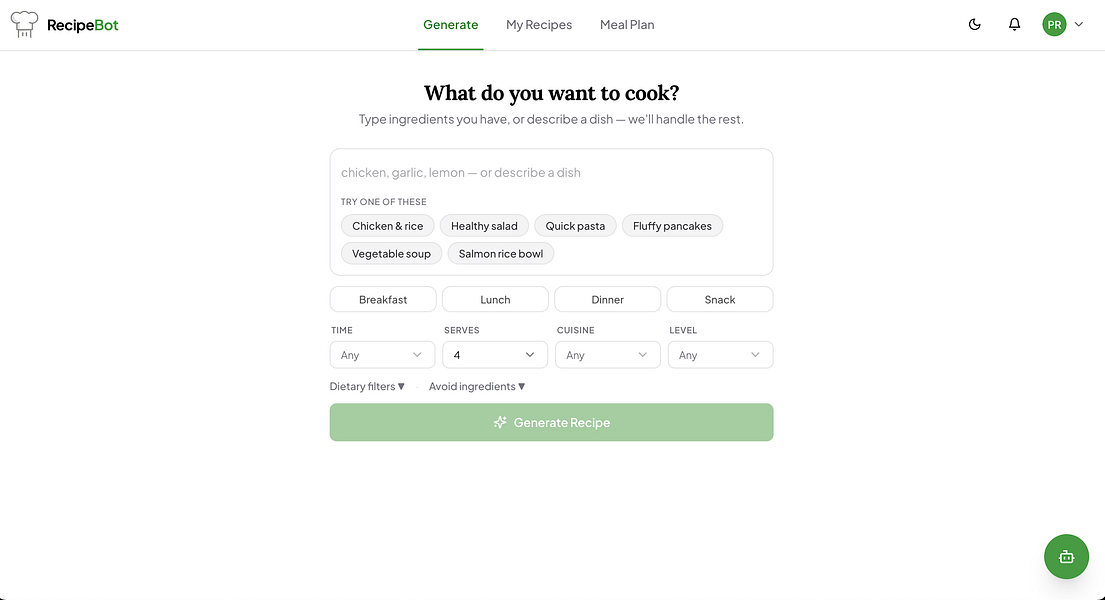This screenshot has height=600, width=1105.
Task: Click the green PR profile avatar
Action: click(x=1054, y=25)
